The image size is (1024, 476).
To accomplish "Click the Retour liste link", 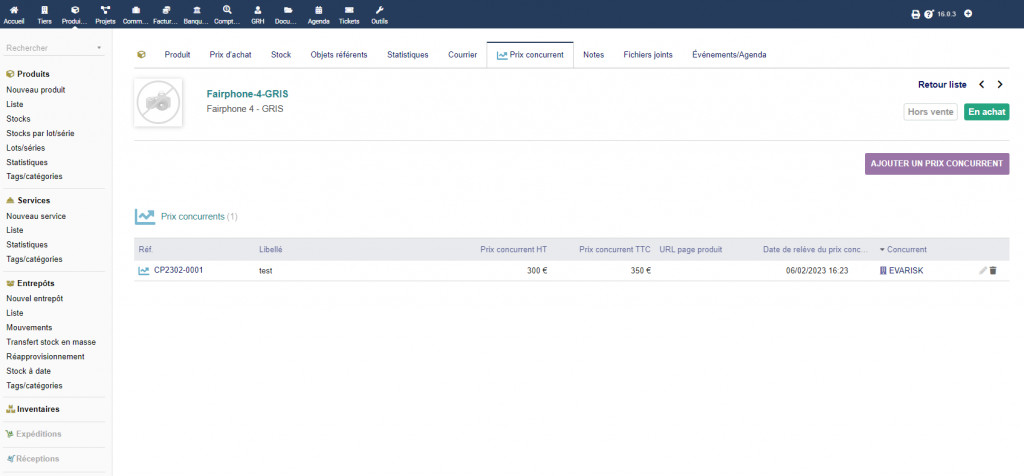I will 942,85.
